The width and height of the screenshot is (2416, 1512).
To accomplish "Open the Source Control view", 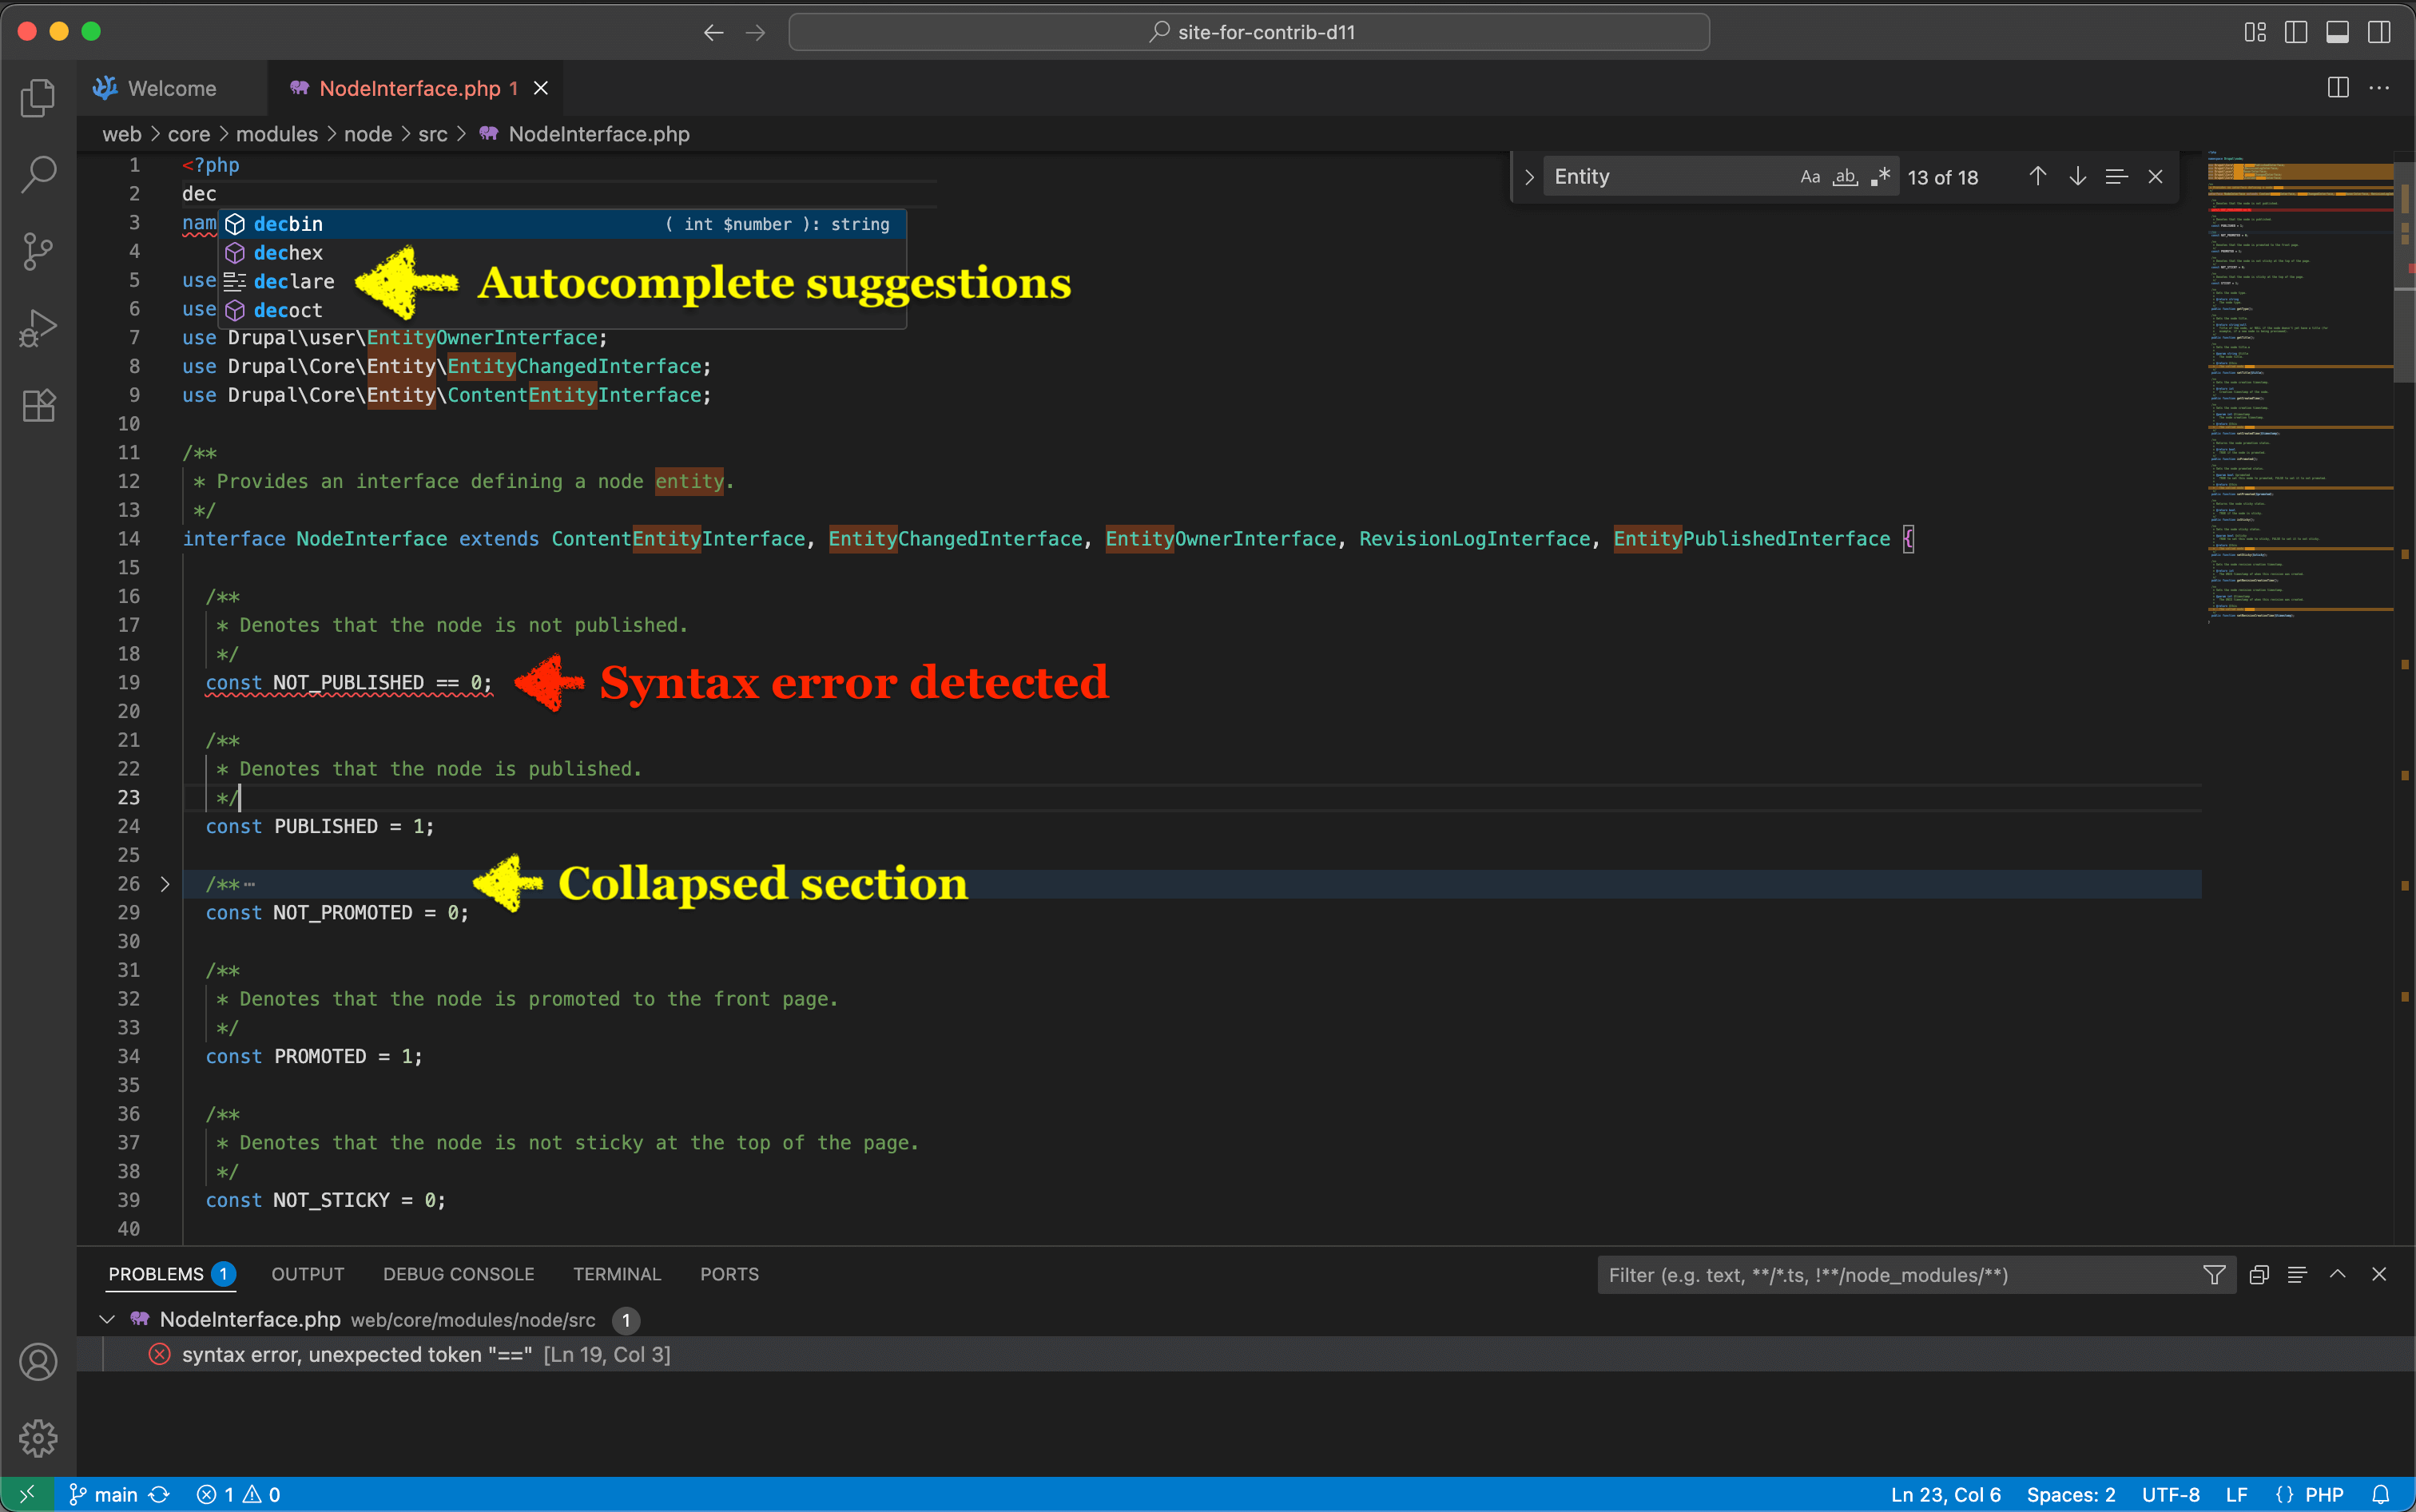I will pos(38,251).
